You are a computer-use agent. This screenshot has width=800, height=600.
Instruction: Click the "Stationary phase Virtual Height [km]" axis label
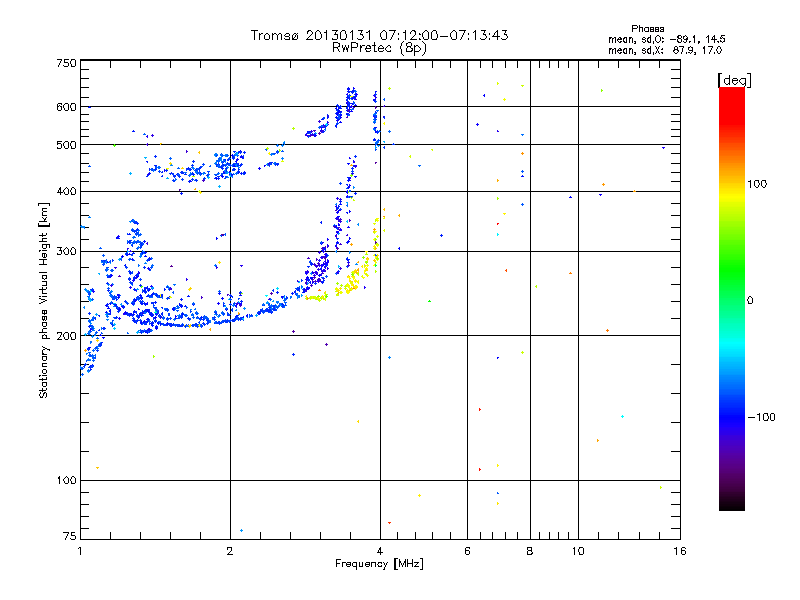point(44,300)
